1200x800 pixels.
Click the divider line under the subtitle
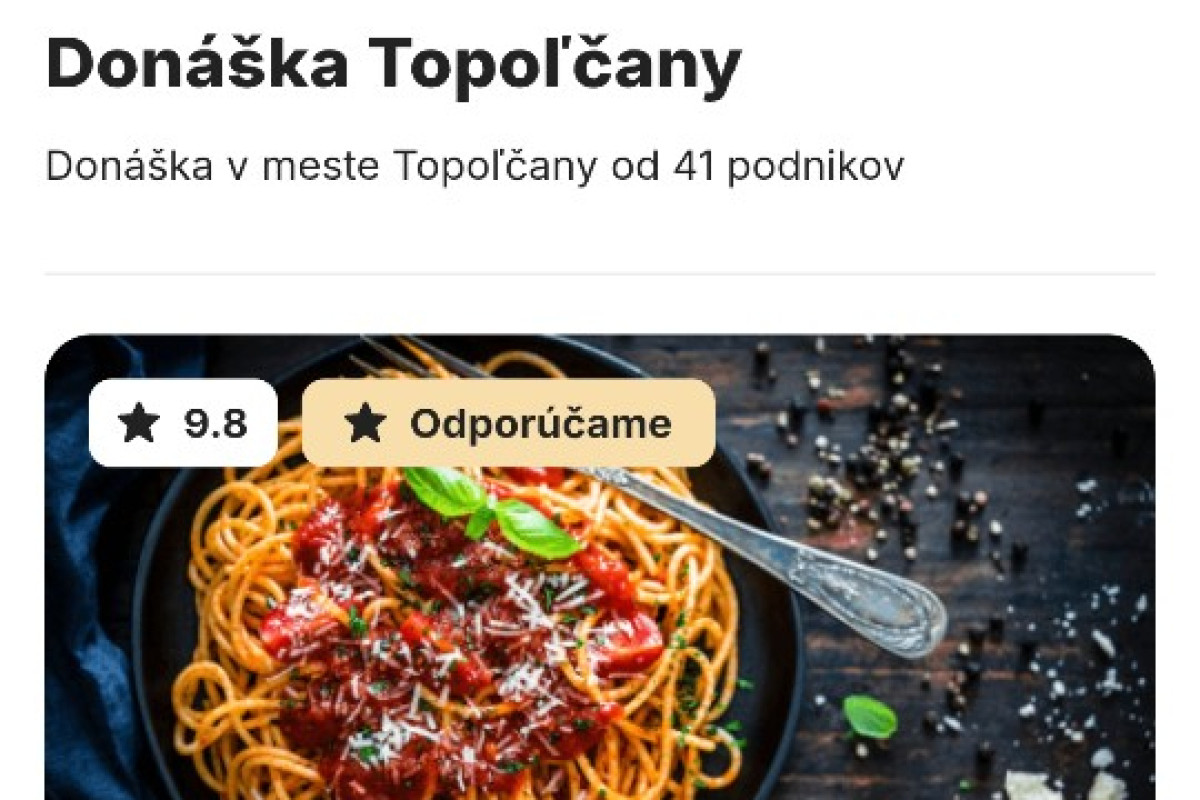pos(600,274)
